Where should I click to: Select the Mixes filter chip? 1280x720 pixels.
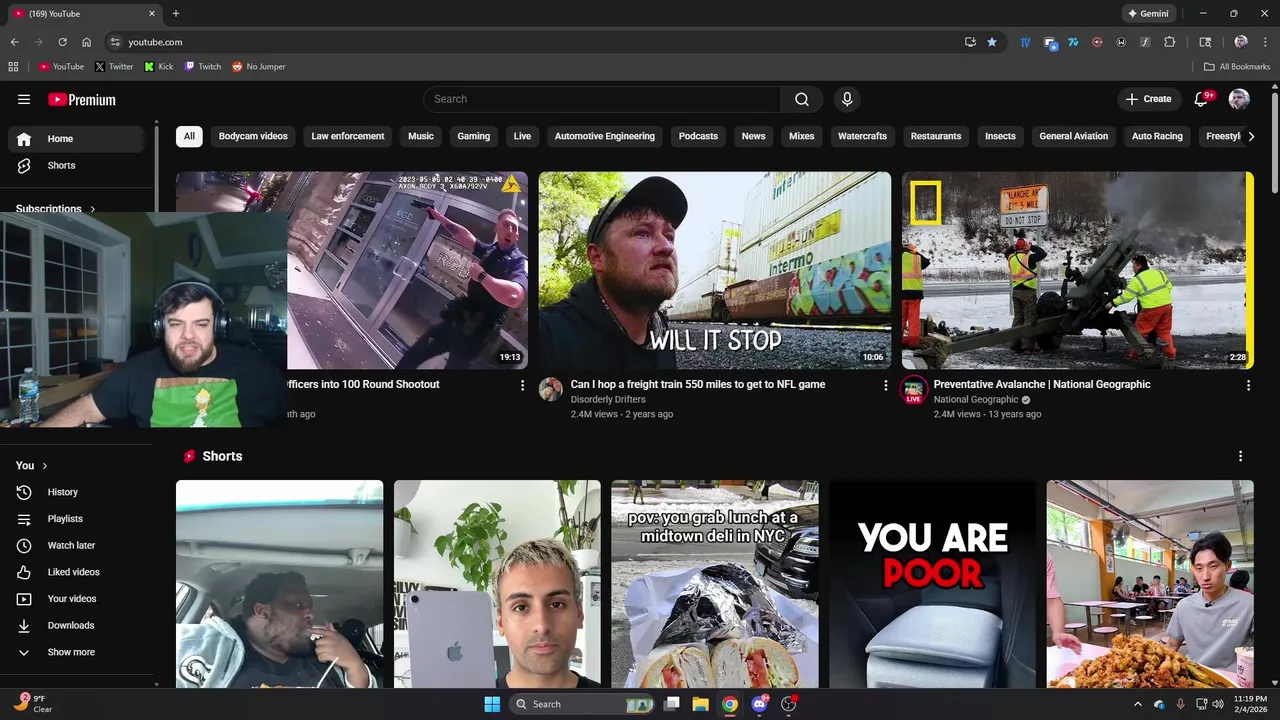(x=802, y=136)
